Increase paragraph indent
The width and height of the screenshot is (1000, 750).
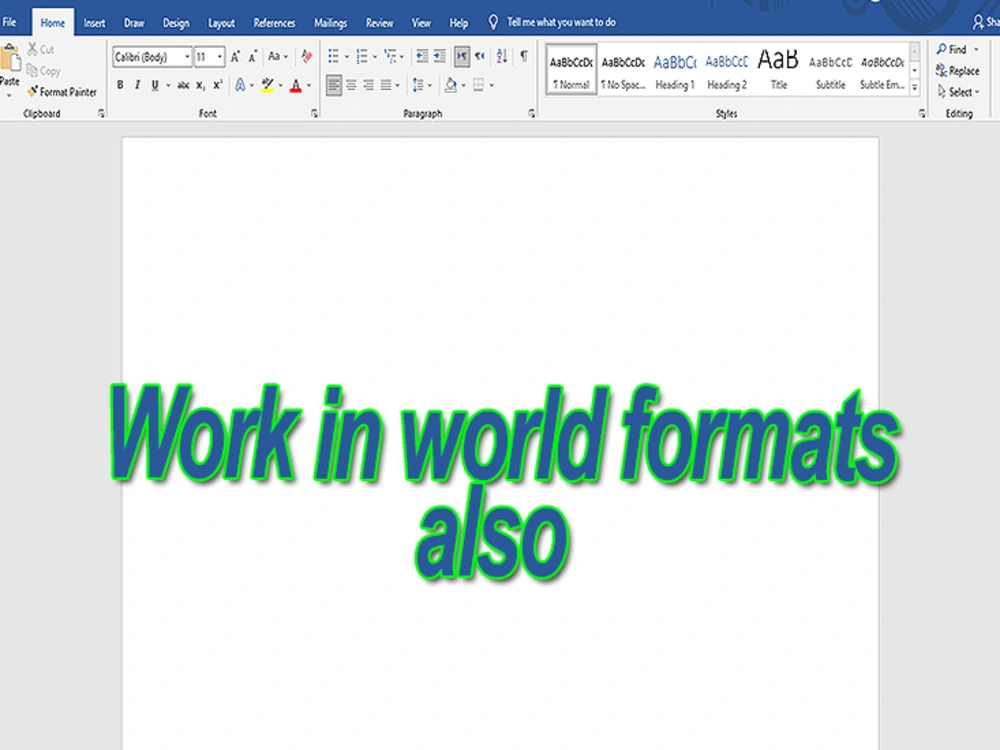tap(439, 56)
